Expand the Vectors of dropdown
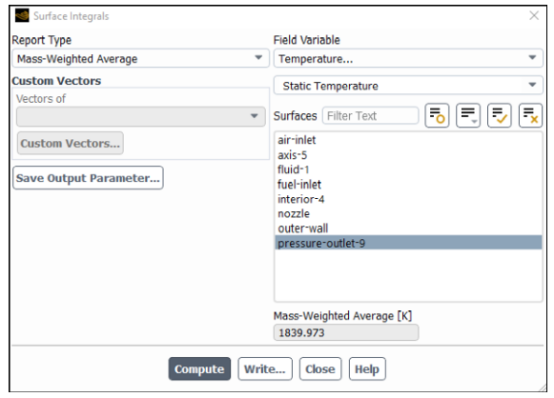The width and height of the screenshot is (554, 398). [141, 117]
